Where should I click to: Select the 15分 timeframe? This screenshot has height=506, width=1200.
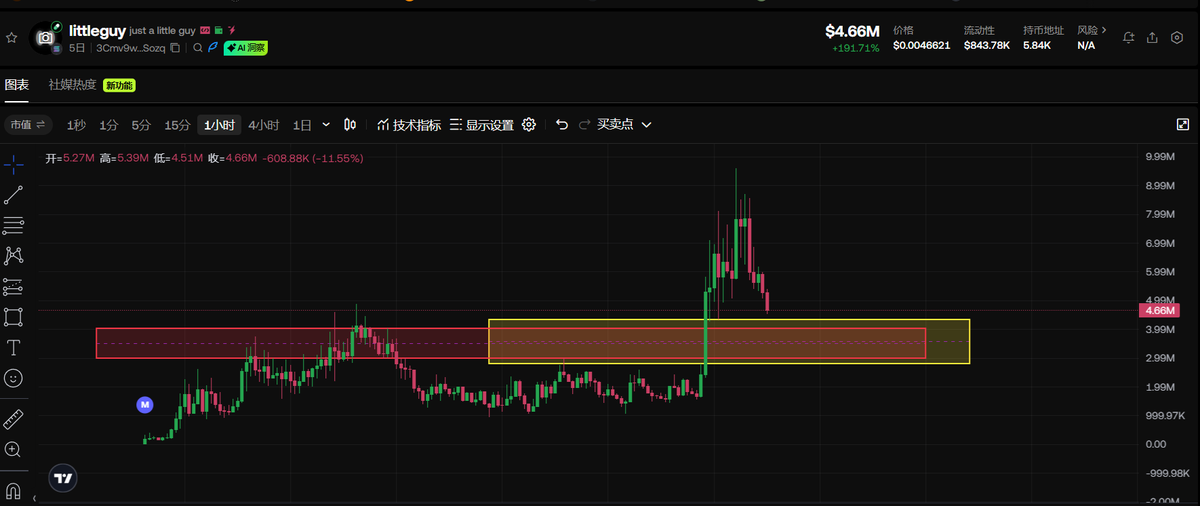177,125
